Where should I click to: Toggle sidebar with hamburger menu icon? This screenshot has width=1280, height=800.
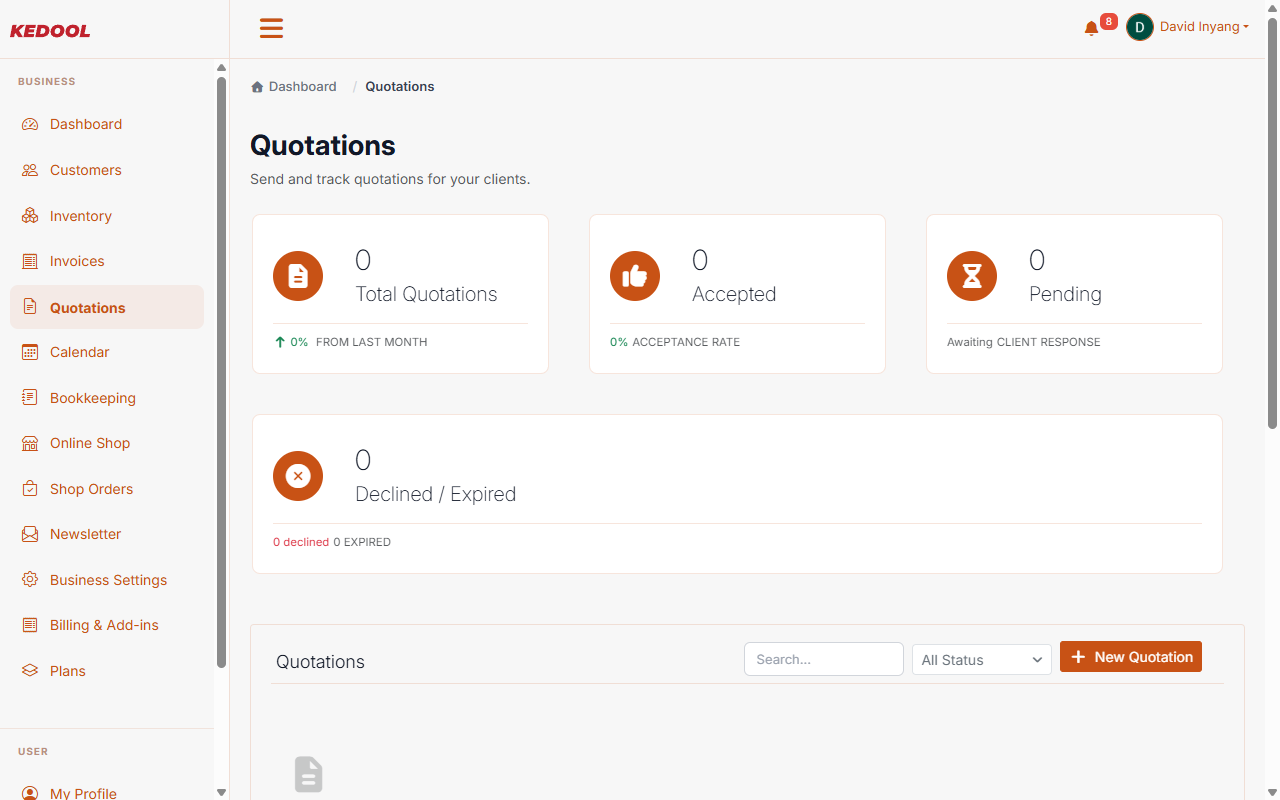click(271, 28)
